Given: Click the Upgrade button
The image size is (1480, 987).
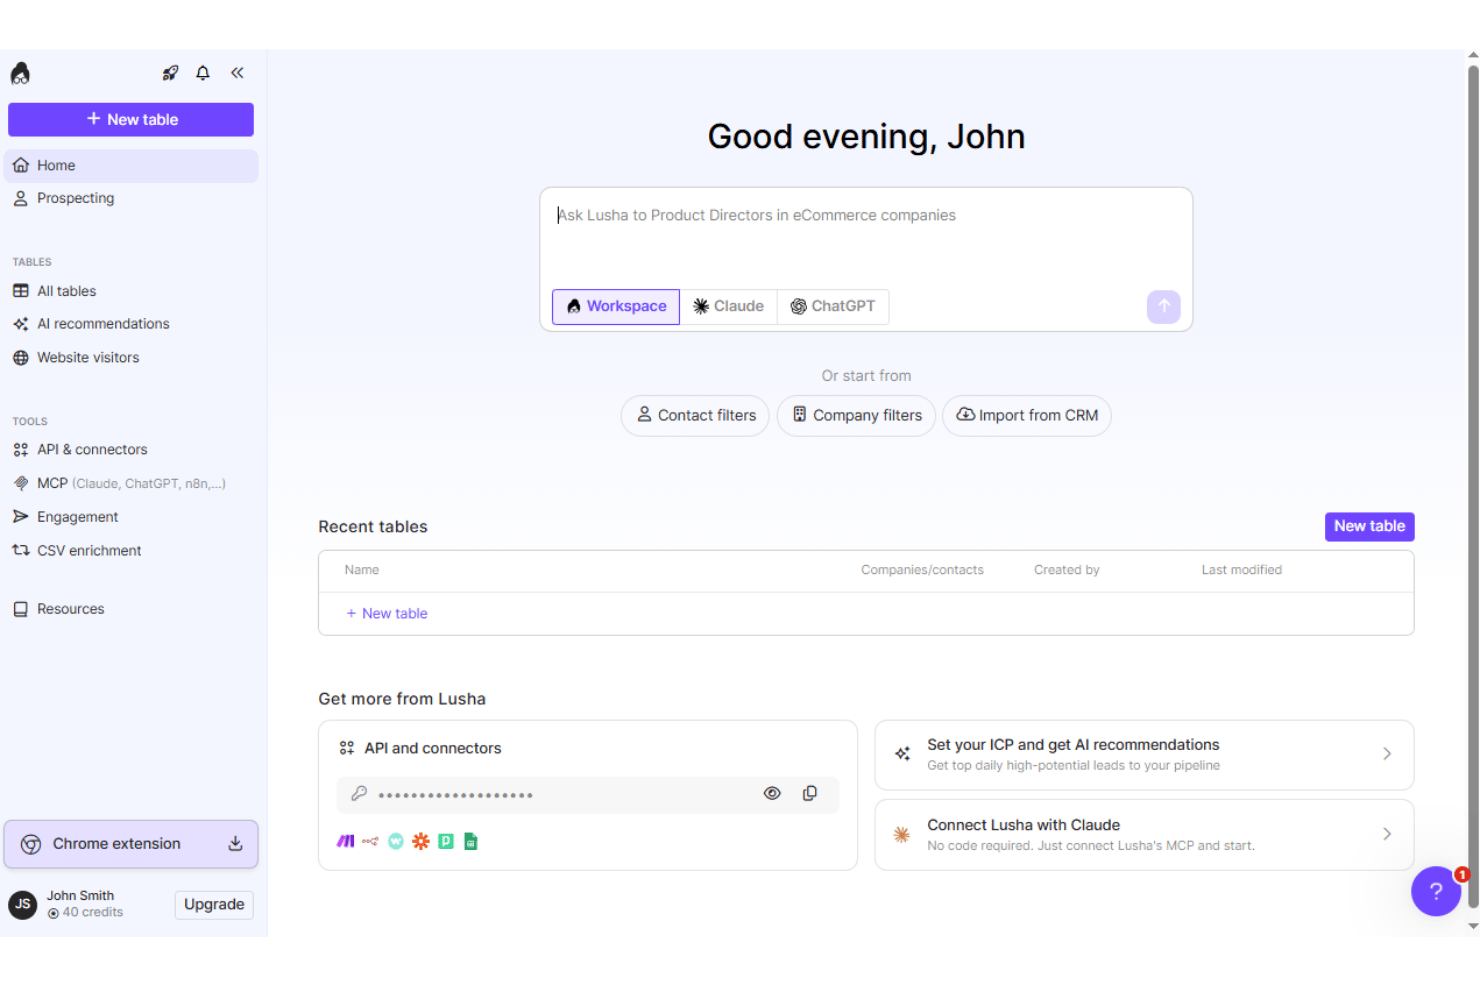Looking at the screenshot, I should click(214, 904).
